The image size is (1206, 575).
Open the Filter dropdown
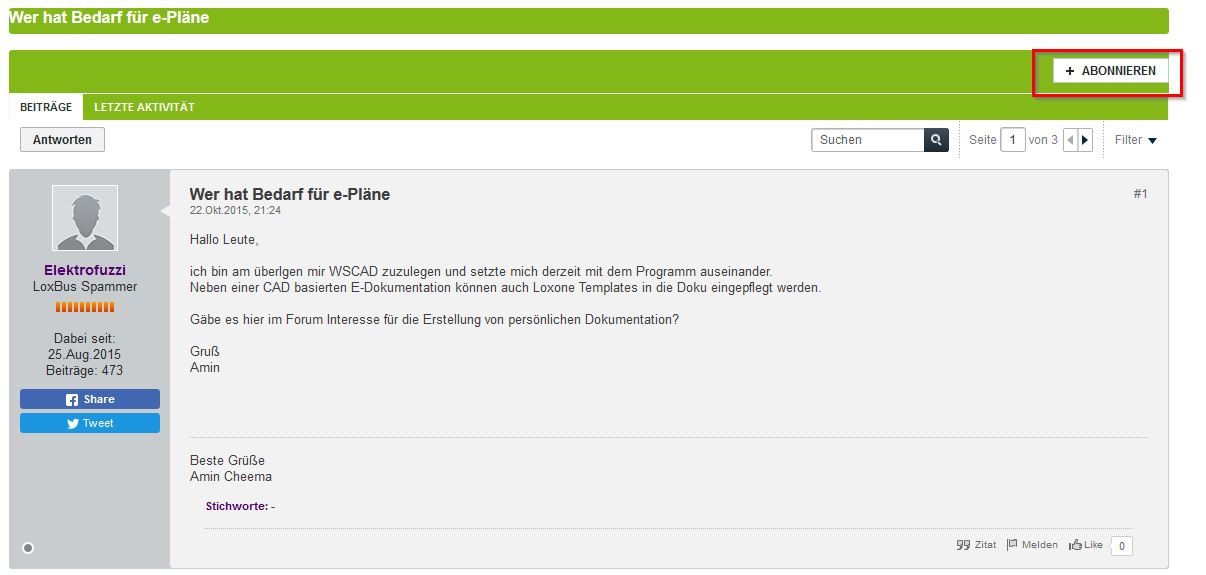pyautogui.click(x=1136, y=140)
